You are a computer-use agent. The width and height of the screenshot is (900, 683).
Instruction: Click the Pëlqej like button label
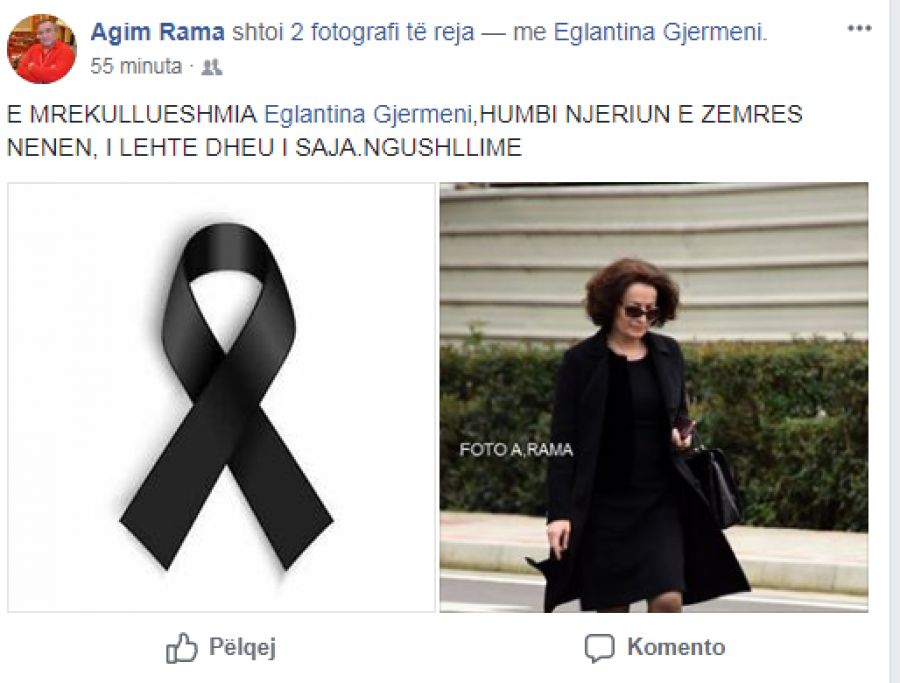(242, 647)
